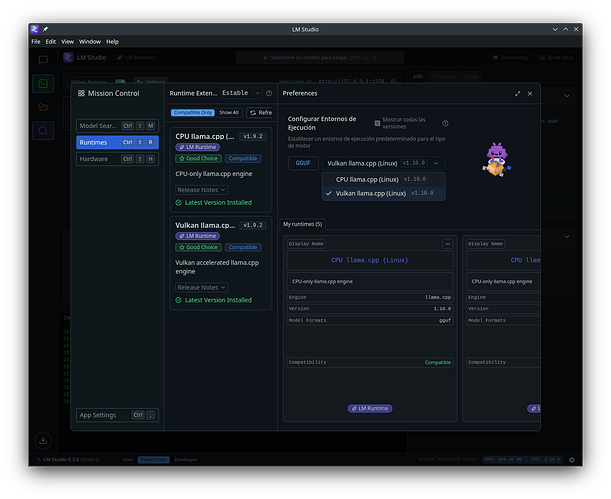Open the Discover search icon in the sidebar

(x=43, y=130)
